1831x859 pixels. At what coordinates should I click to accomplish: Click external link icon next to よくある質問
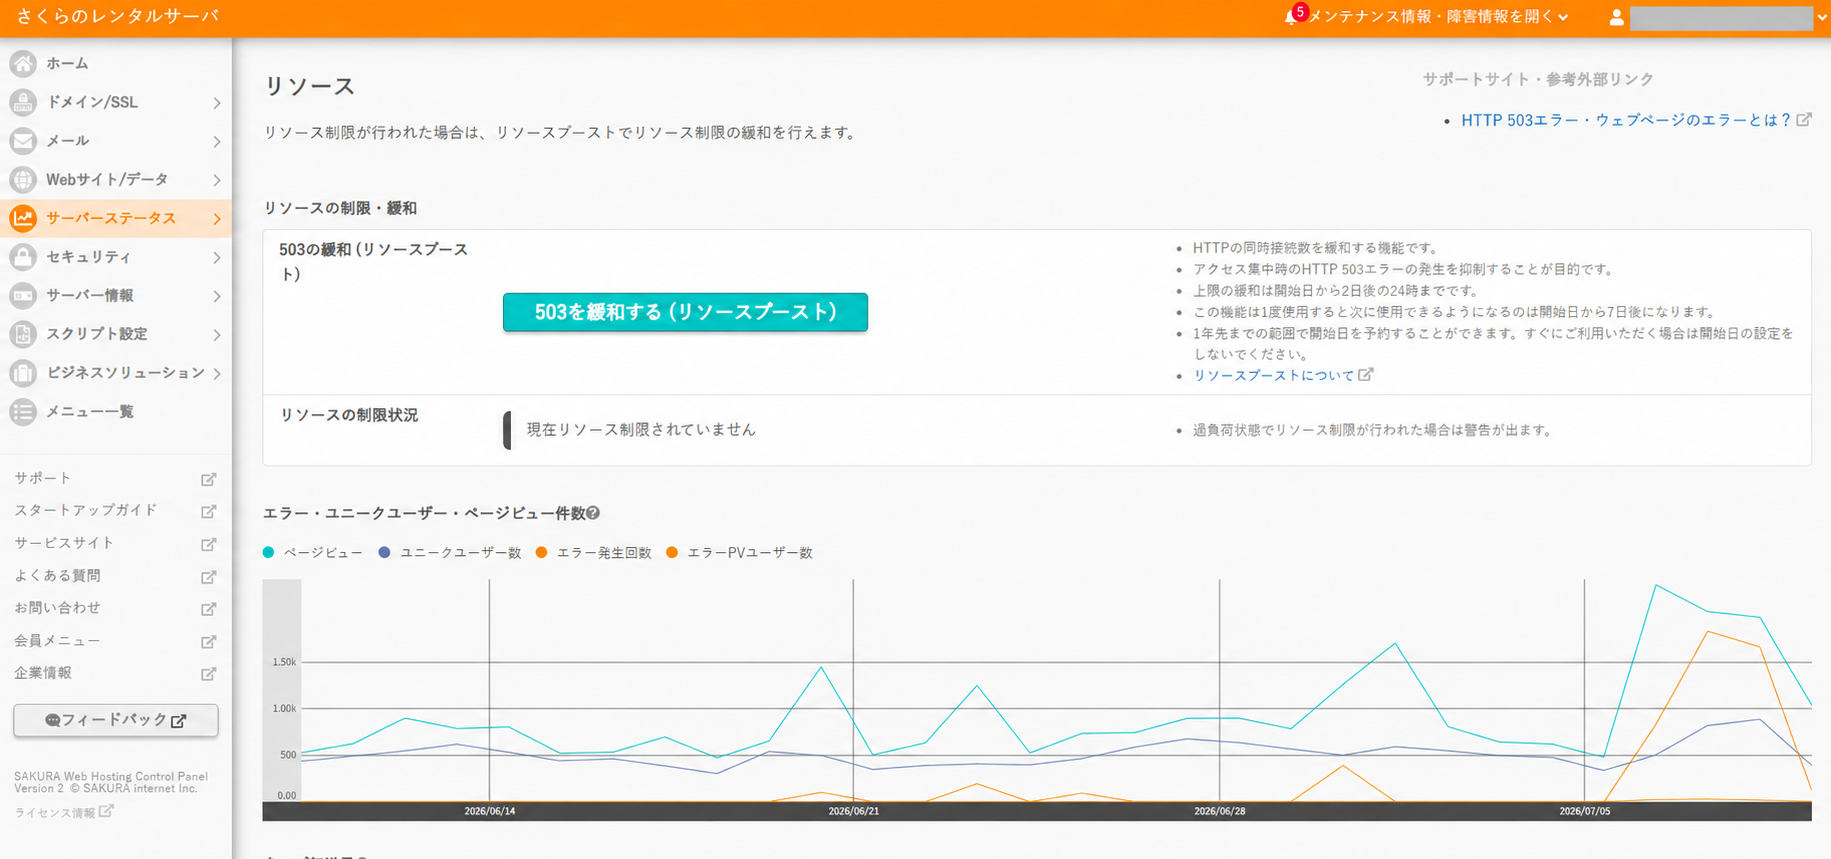pos(208,576)
